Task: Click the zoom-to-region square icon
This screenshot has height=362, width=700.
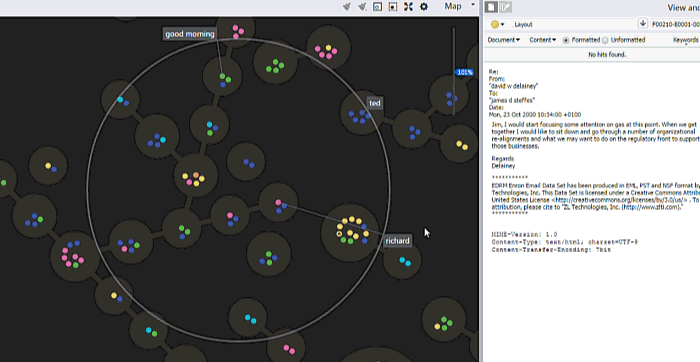Action: click(x=377, y=7)
